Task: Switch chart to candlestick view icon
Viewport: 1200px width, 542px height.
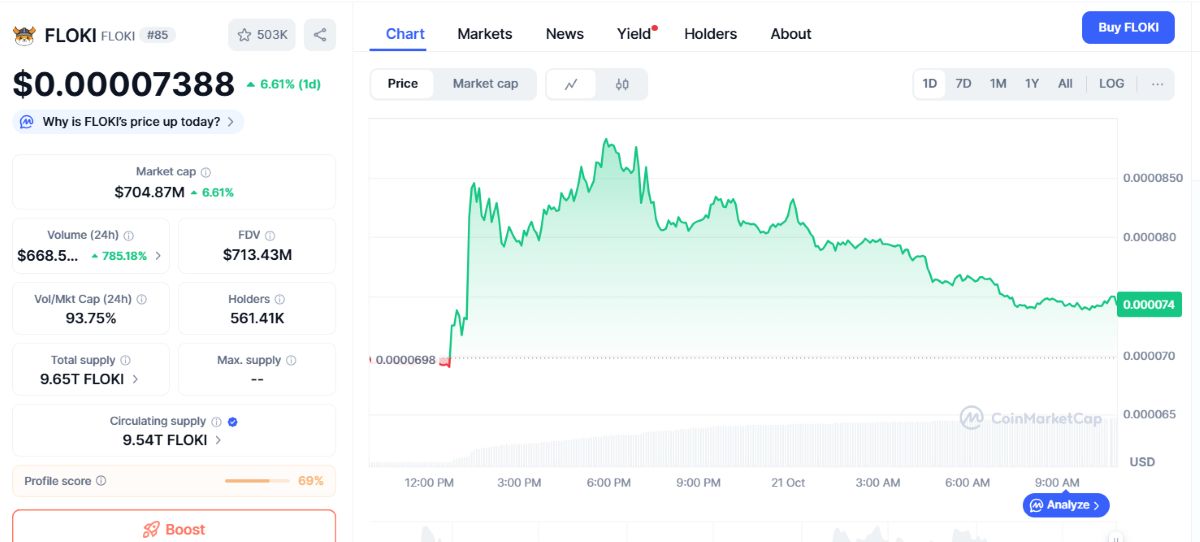Action: [622, 84]
